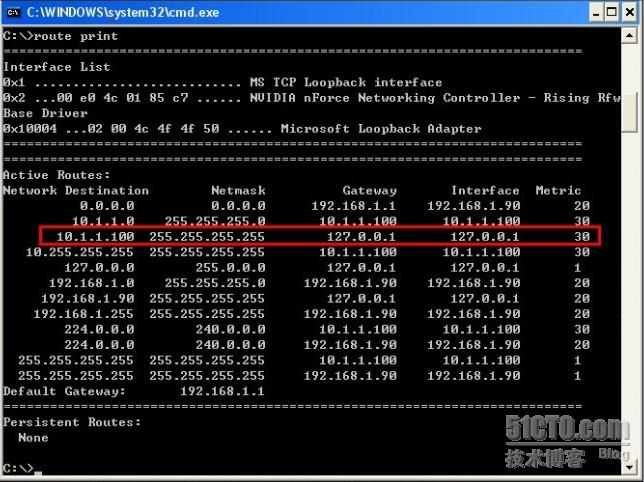
Task: Click the '0x10004' interface index
Action: pyautogui.click(x=30, y=129)
